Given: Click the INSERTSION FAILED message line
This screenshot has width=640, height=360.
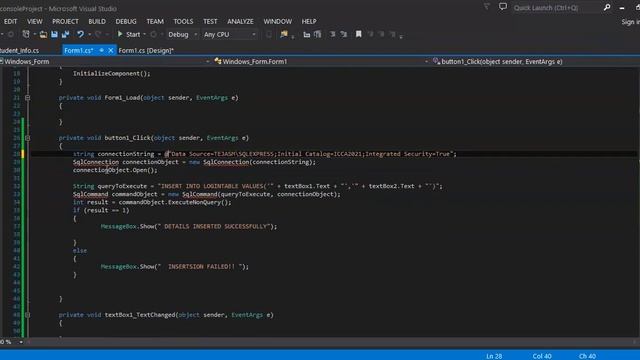Looking at the screenshot, I should pyautogui.click(x=175, y=267).
